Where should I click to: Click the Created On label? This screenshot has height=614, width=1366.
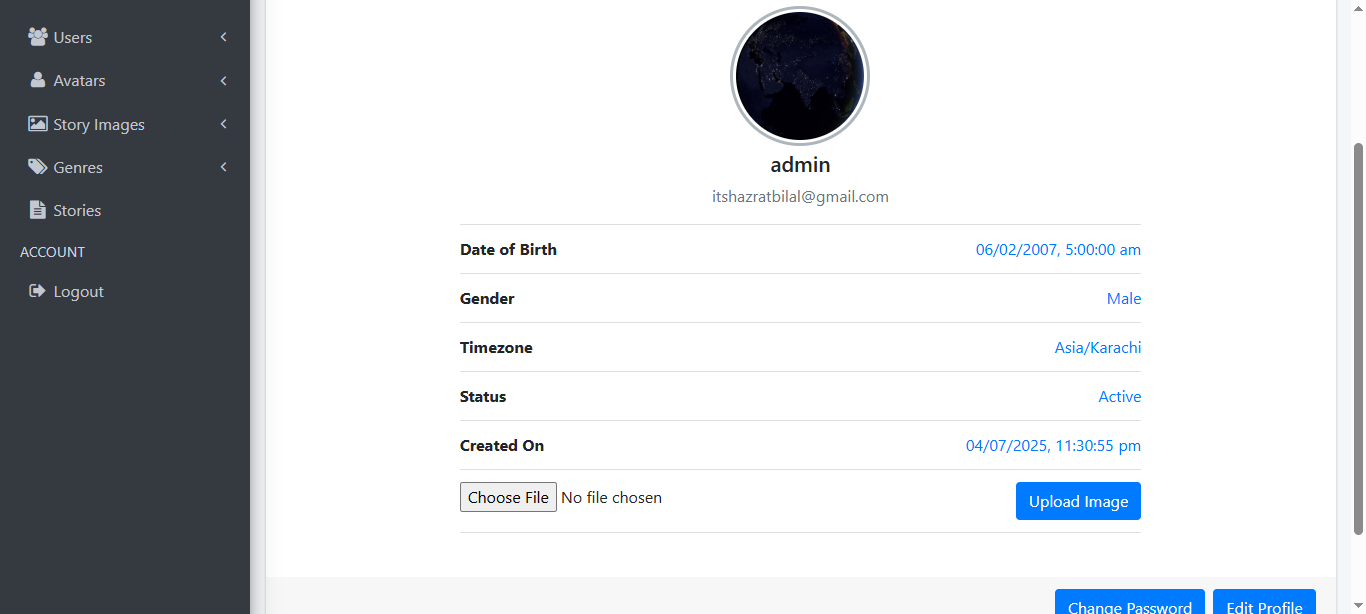point(502,445)
